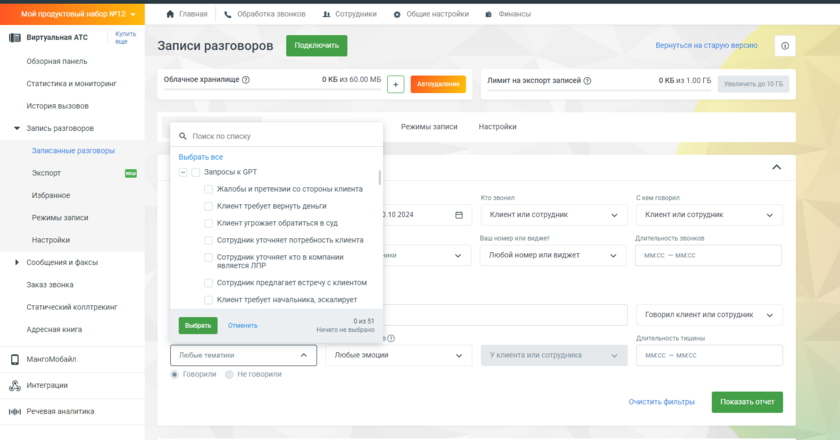The image size is (840, 440).
Task: Click the plus icon next to cloud storage
Action: coord(395,85)
